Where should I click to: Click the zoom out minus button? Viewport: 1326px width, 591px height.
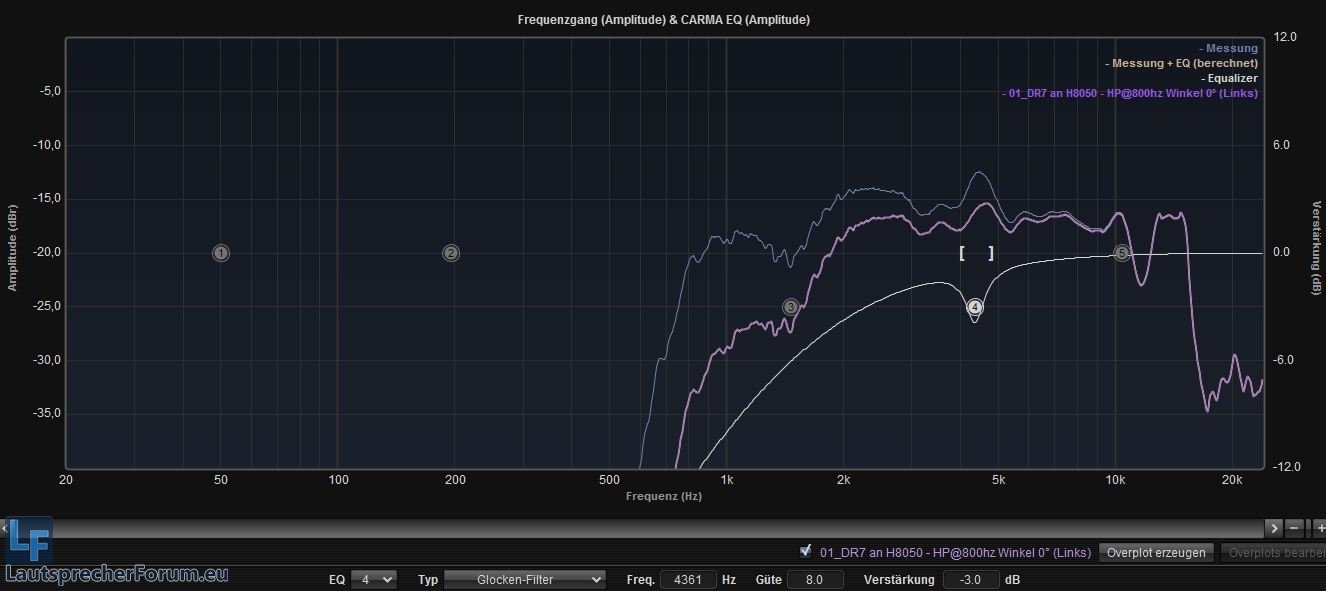[x=1294, y=527]
